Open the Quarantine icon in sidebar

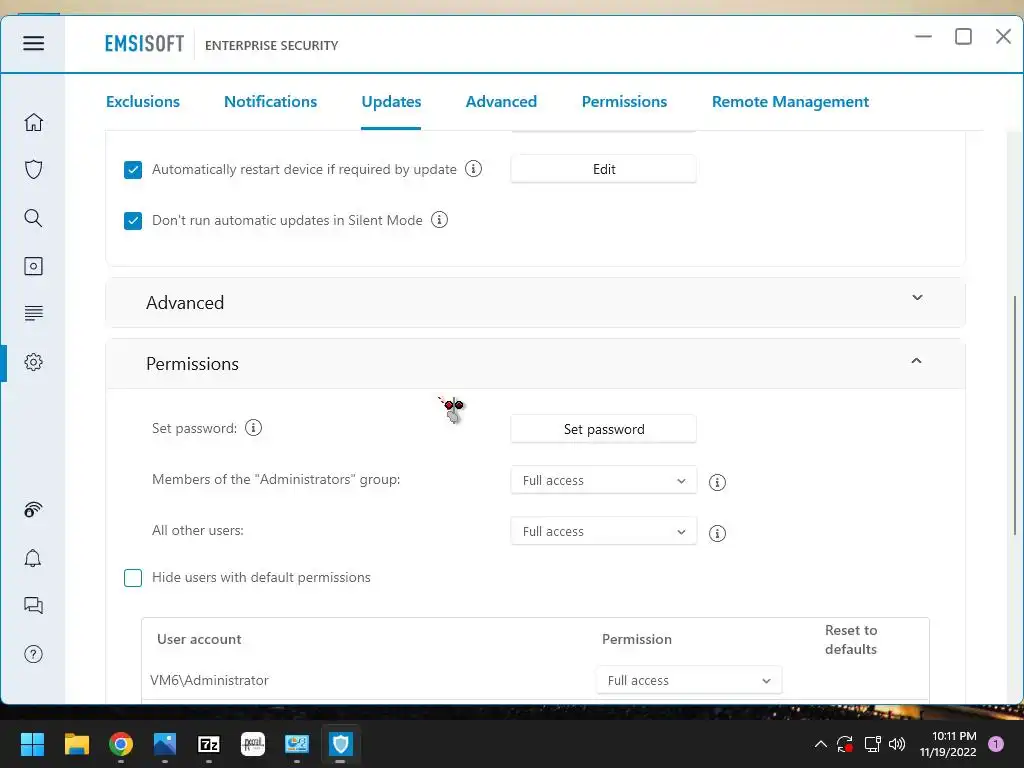coord(33,266)
